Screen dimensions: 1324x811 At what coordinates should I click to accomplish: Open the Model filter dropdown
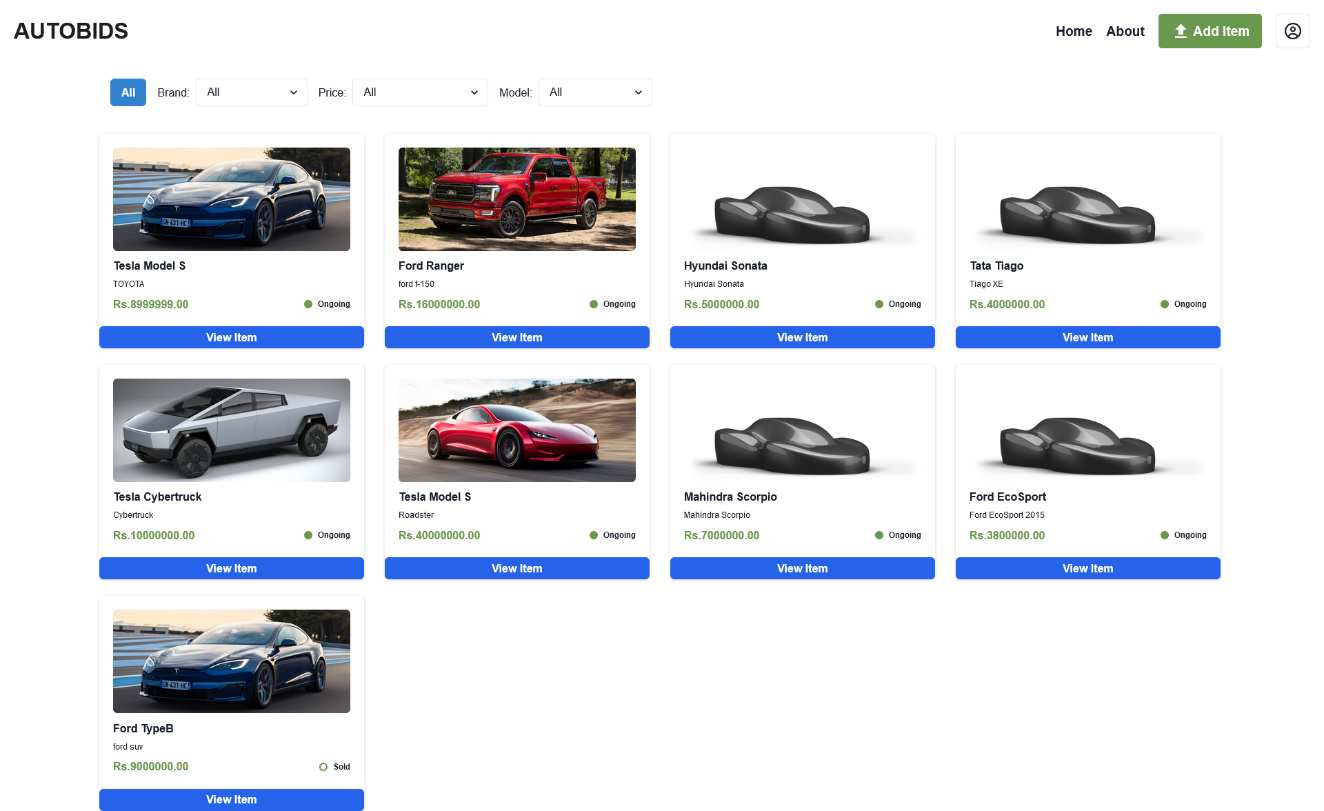tap(594, 92)
